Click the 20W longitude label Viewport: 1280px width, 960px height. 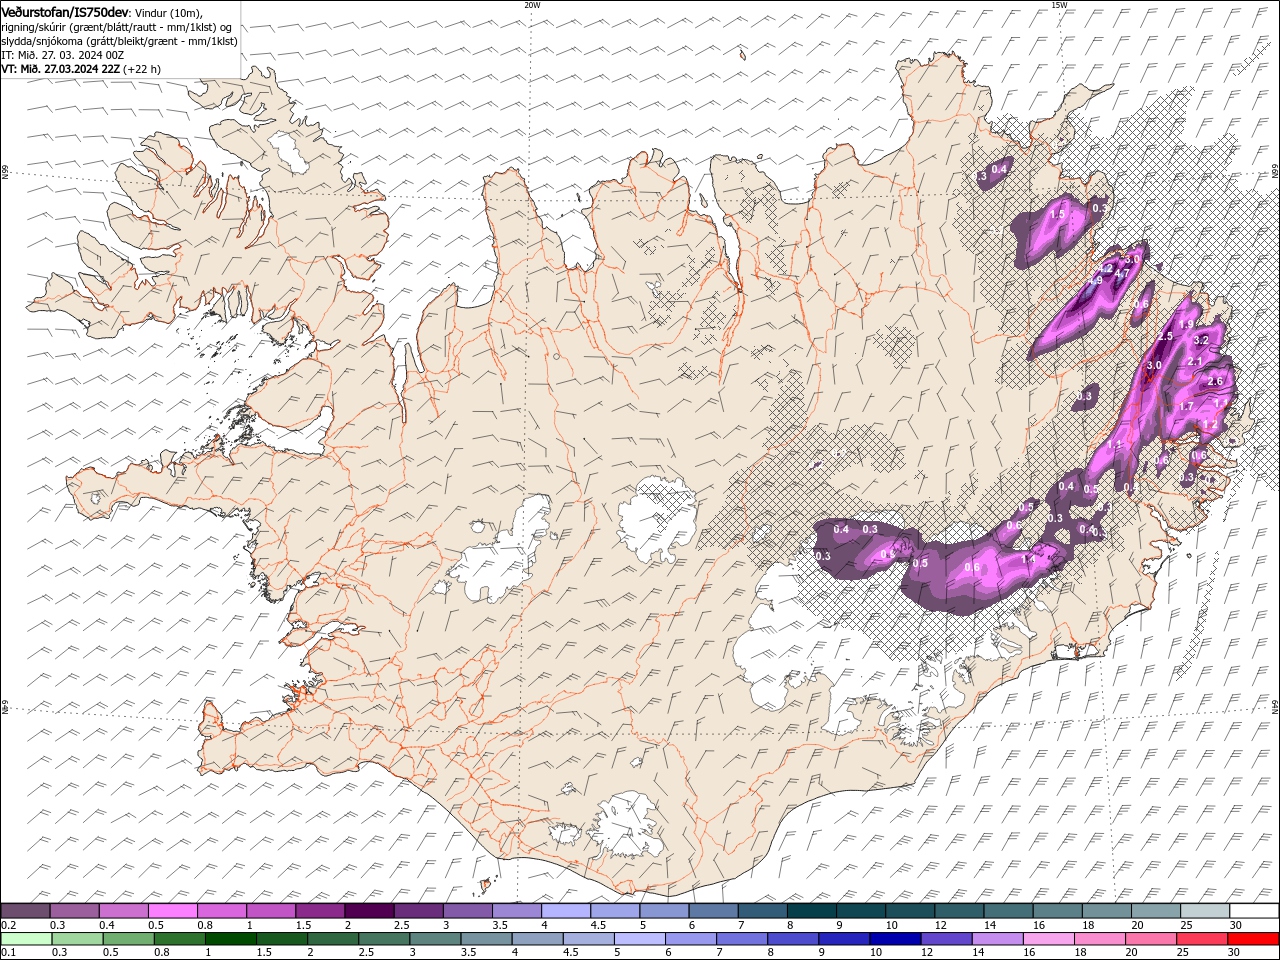[x=531, y=4]
